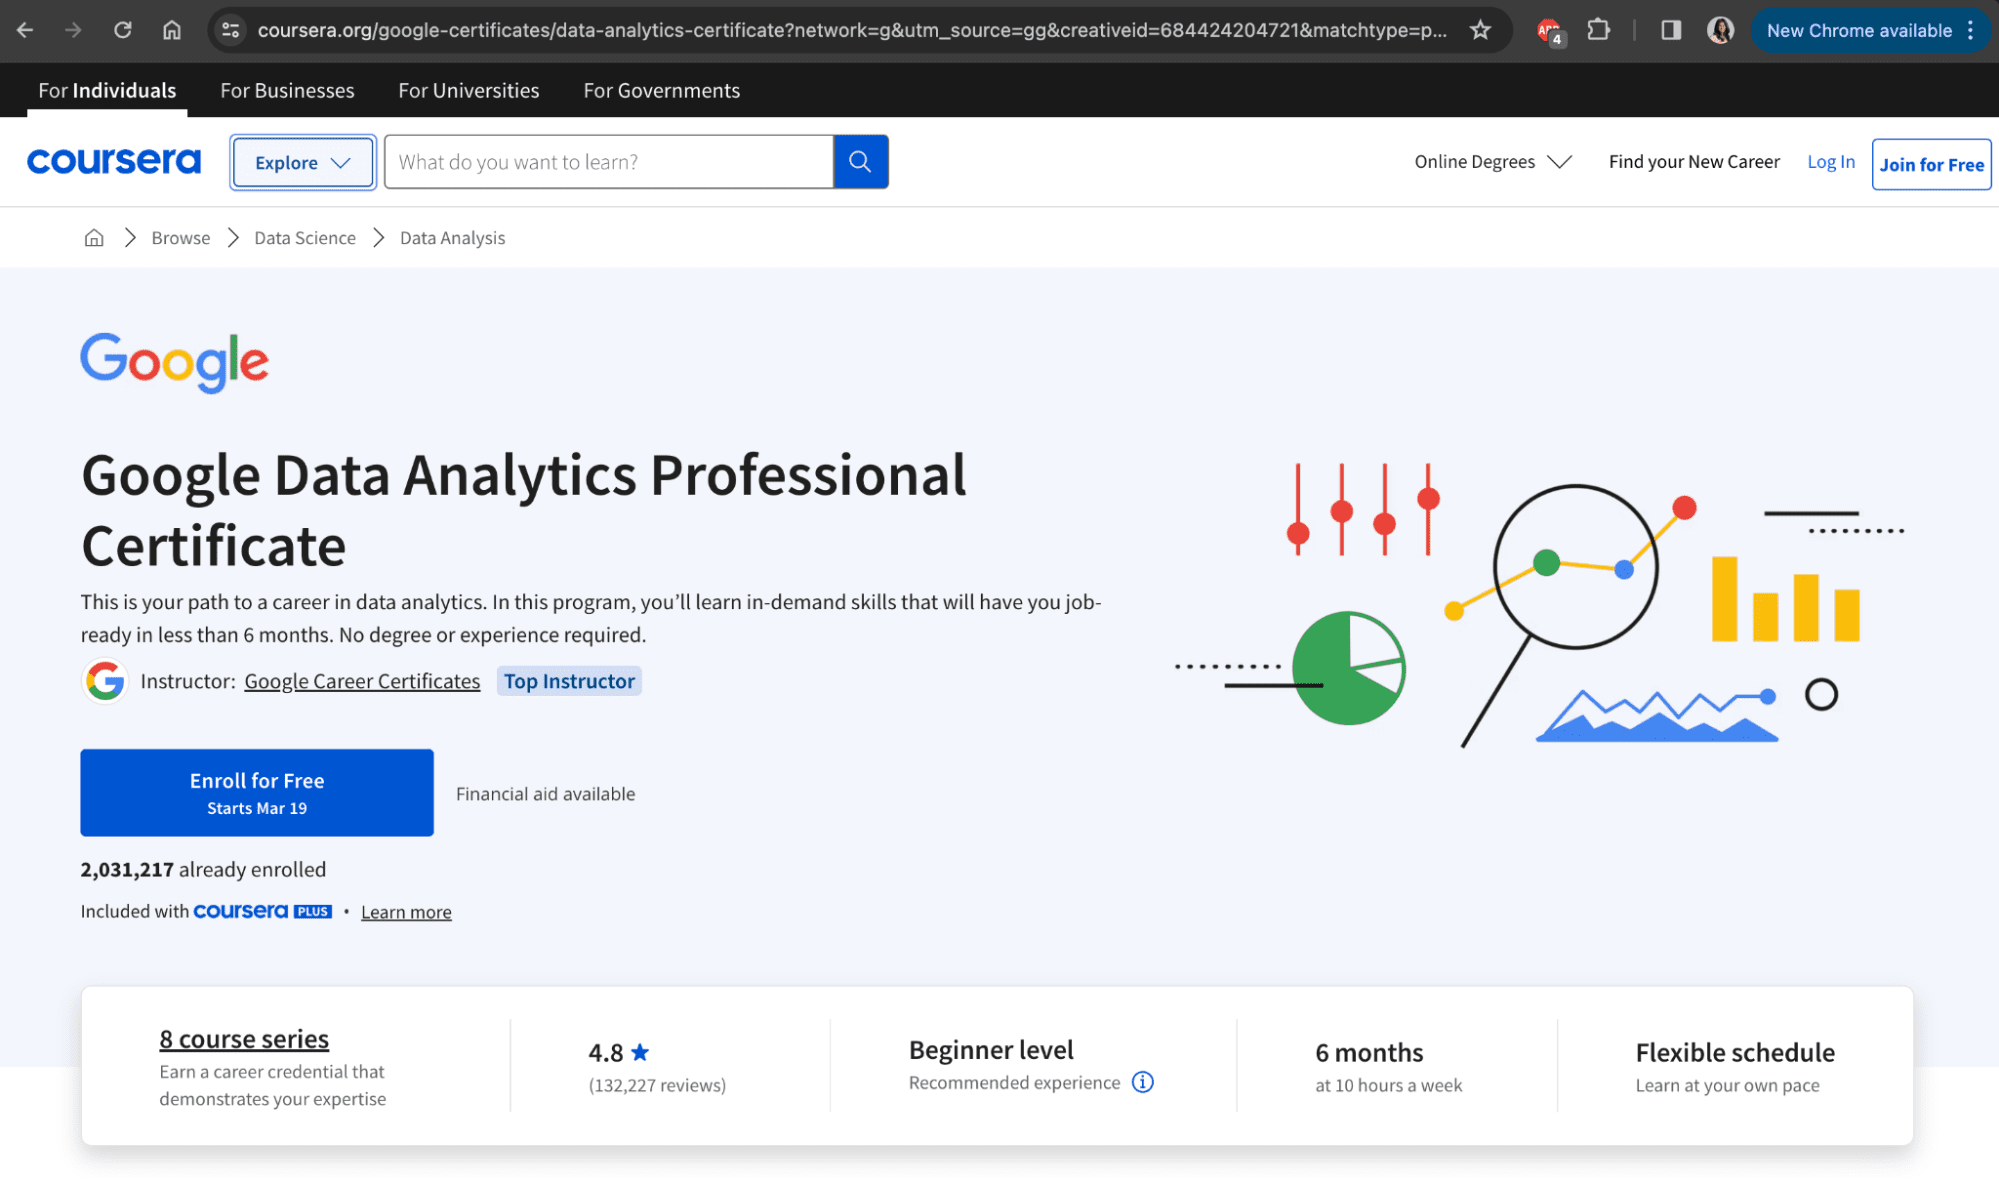The height and width of the screenshot is (1180, 1999).
Task: Toggle the browser side panel icon
Action: click(x=1670, y=30)
